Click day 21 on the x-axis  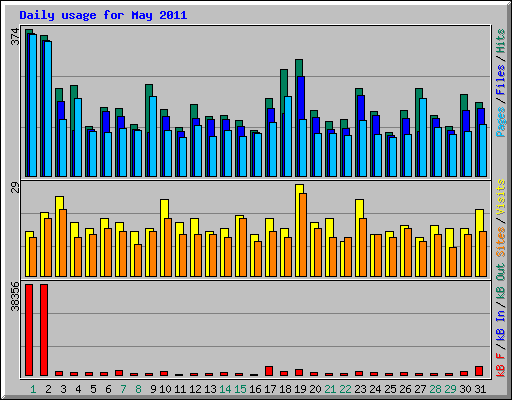tap(330, 389)
